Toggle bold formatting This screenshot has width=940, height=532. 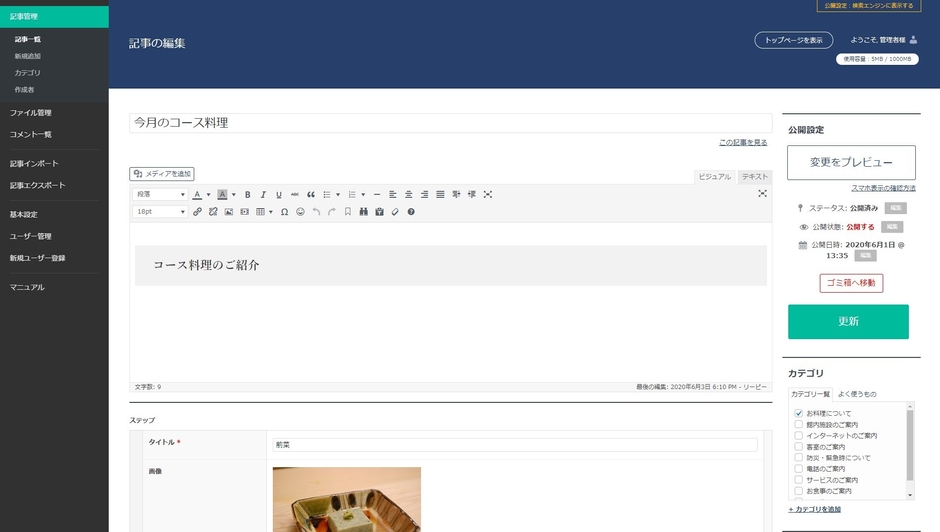247,194
